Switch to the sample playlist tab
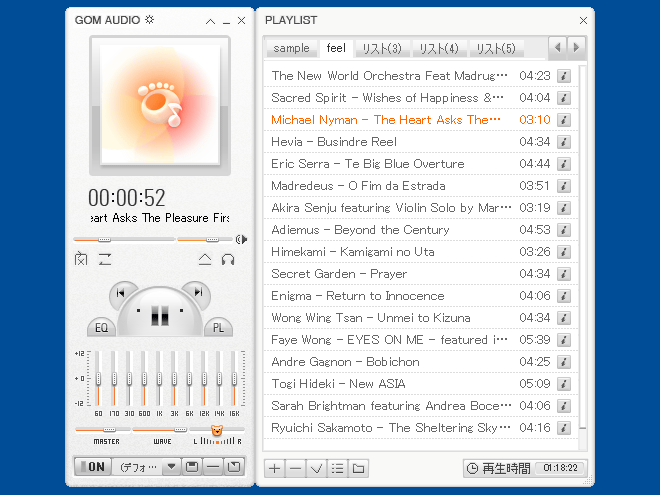Screen dimensions: 660x495 point(291,48)
